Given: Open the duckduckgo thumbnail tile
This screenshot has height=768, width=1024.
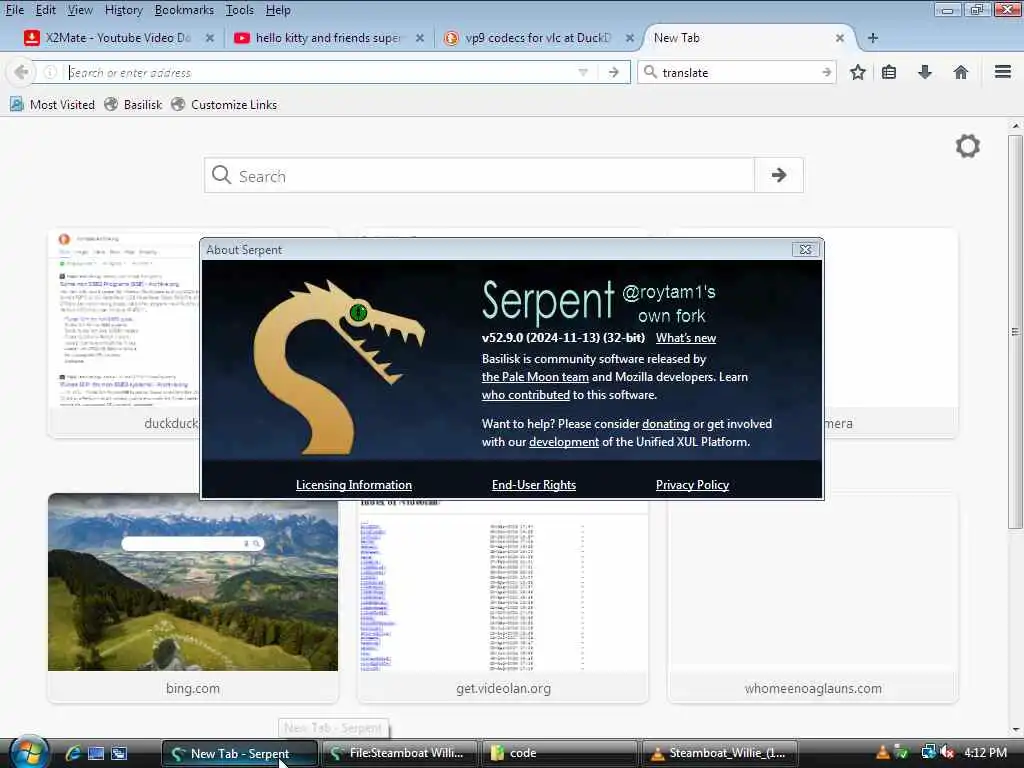Looking at the screenshot, I should coord(124,333).
